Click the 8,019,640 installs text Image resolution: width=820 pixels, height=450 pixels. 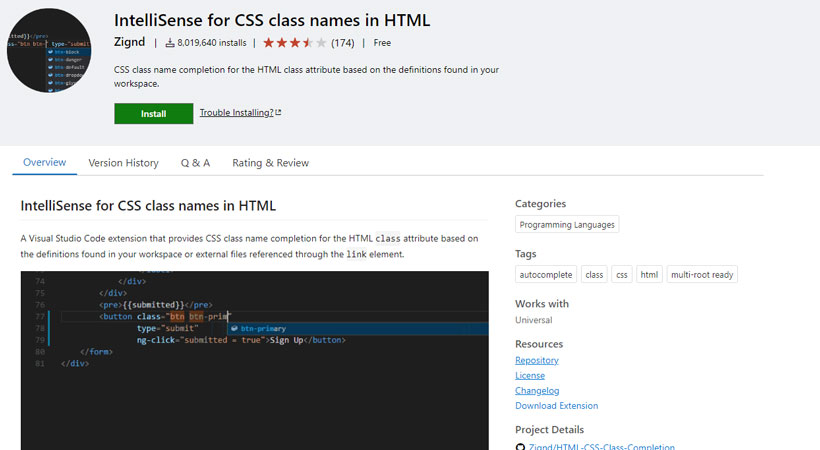point(212,43)
